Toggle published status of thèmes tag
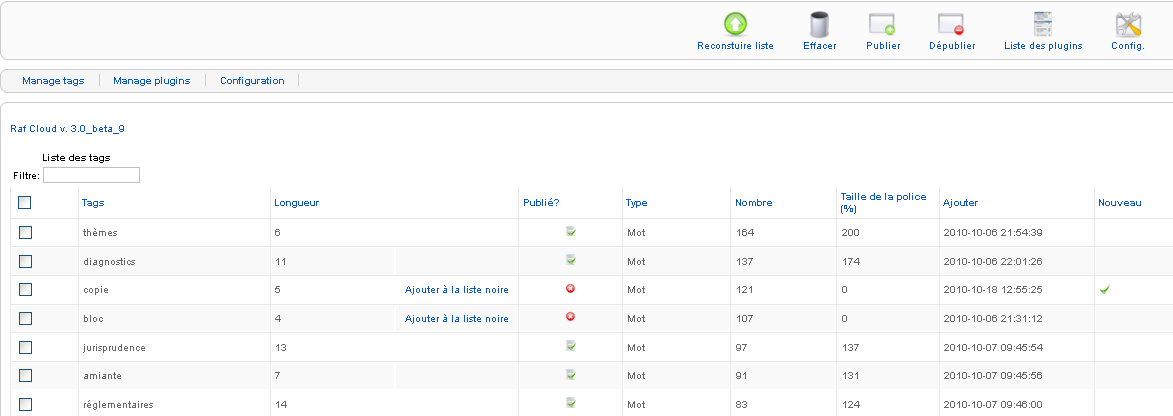The height and width of the screenshot is (416, 1173). (571, 232)
